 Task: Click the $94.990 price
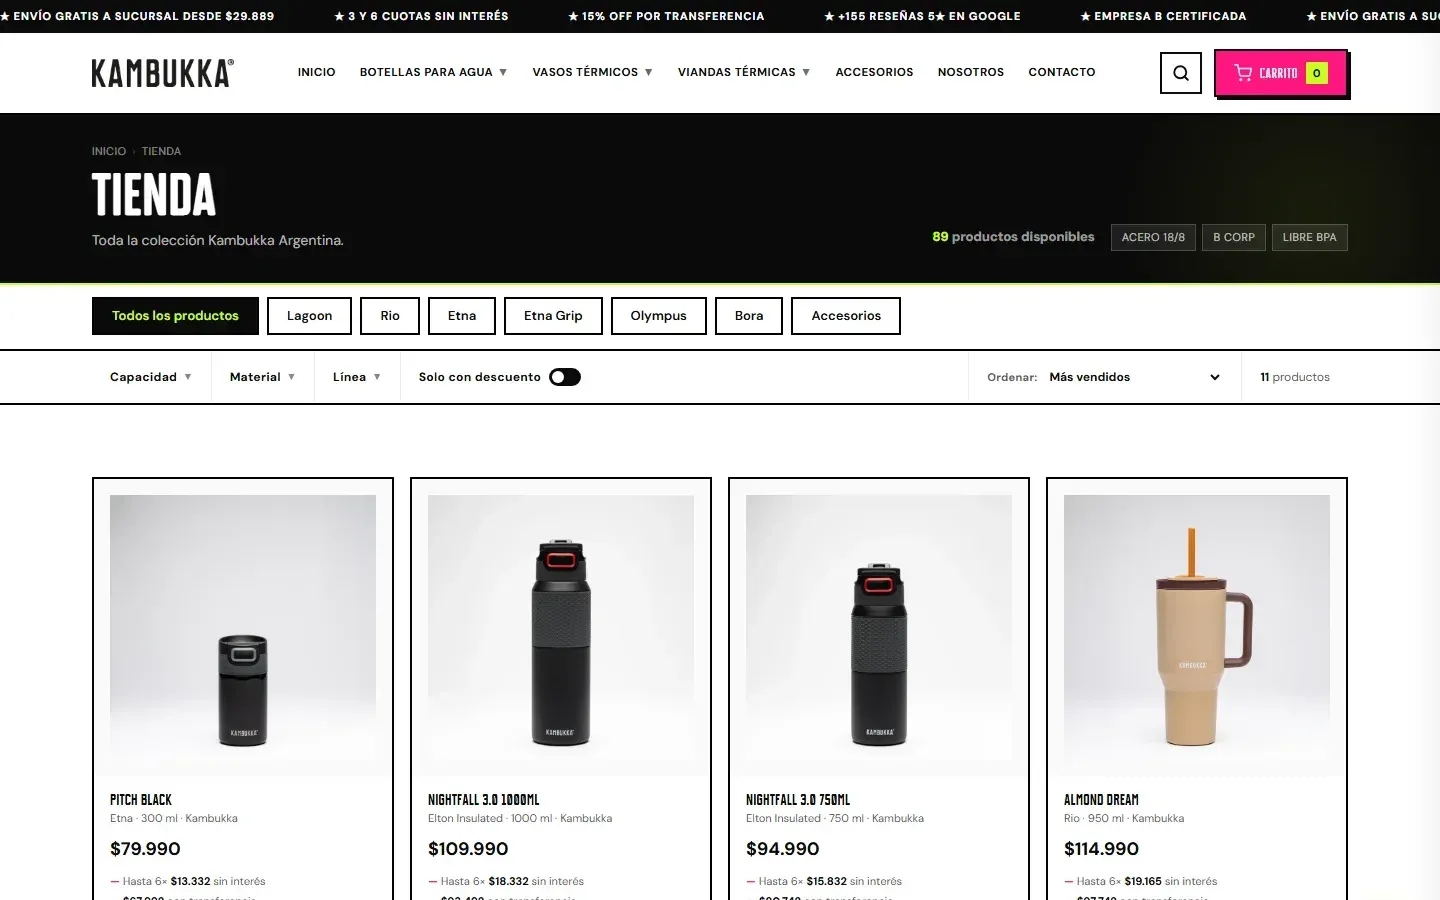coord(783,849)
